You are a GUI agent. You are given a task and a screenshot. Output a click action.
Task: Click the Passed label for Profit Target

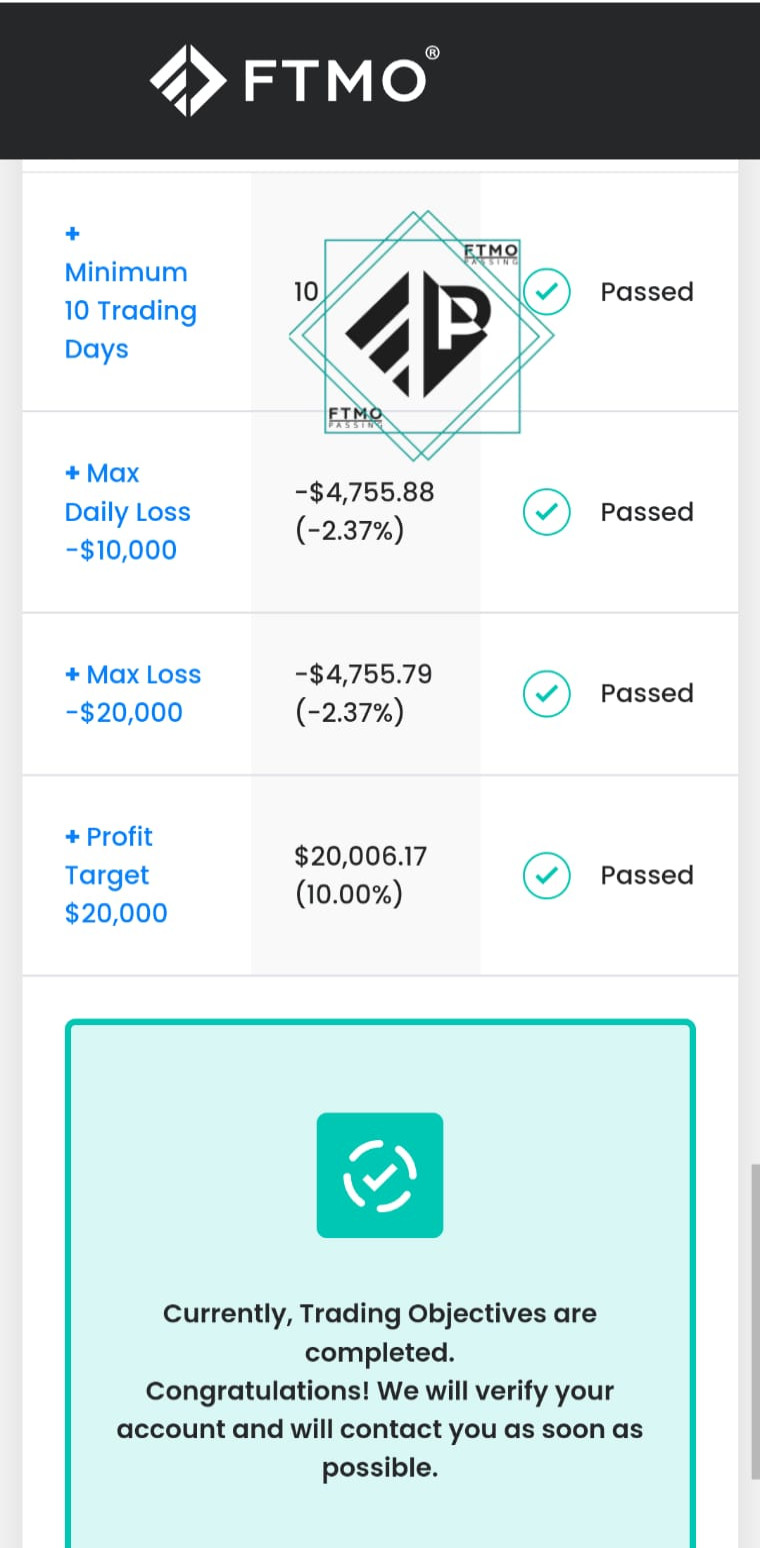tap(647, 875)
